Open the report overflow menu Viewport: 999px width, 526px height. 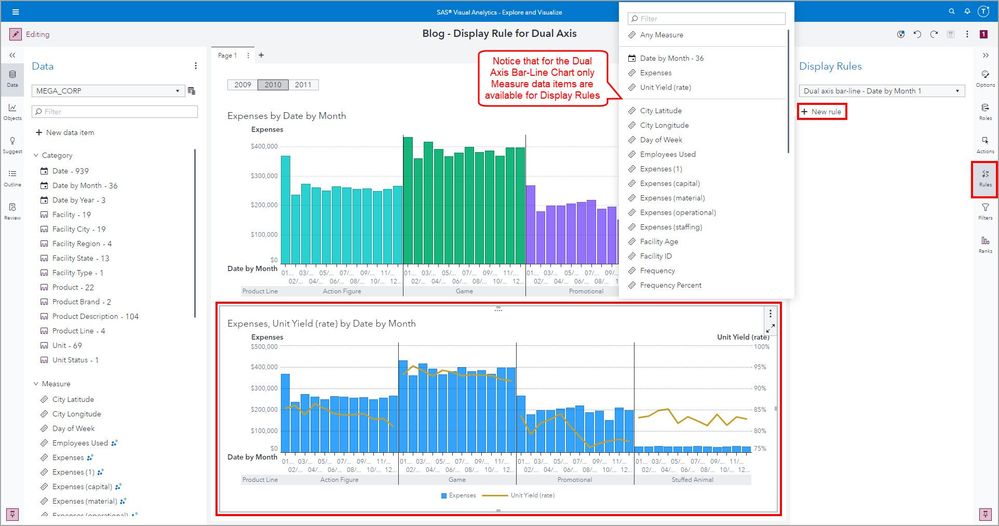[x=967, y=34]
